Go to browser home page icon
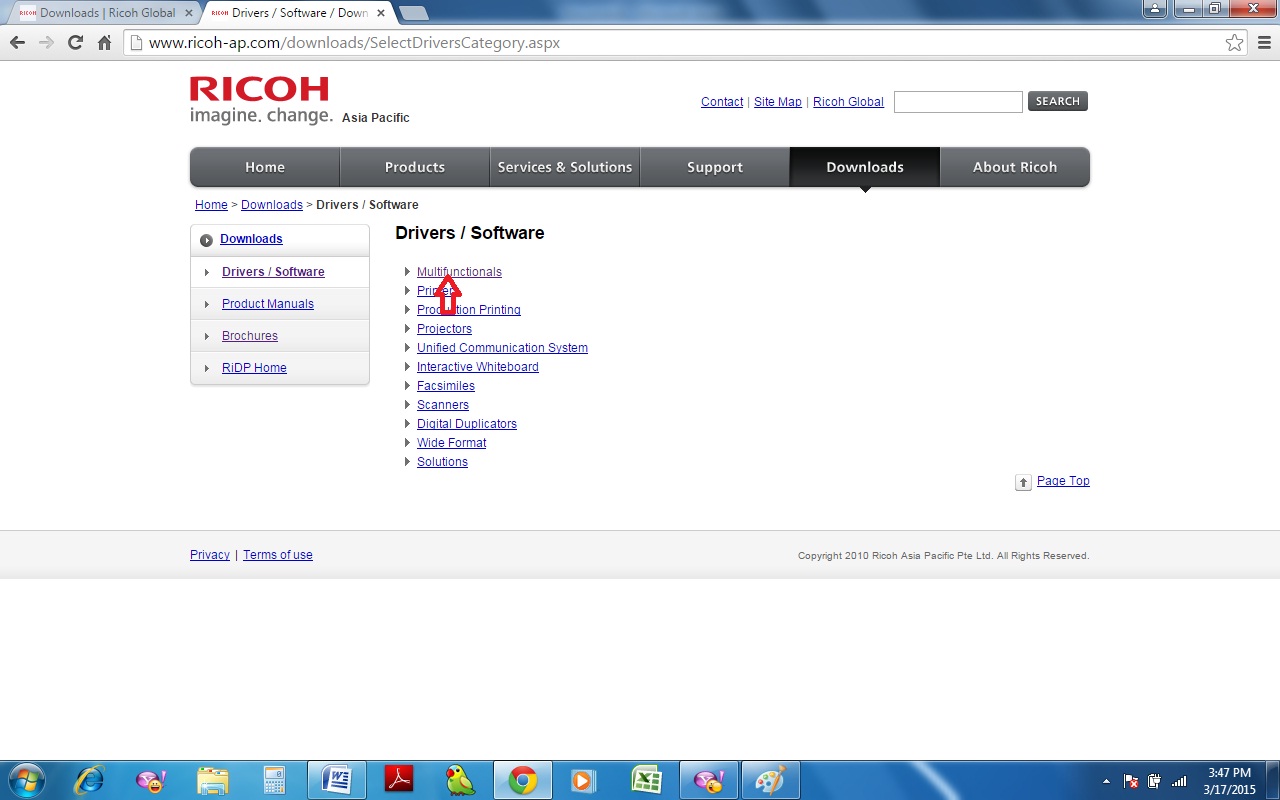Screen dimensions: 1280x800 tap(104, 43)
